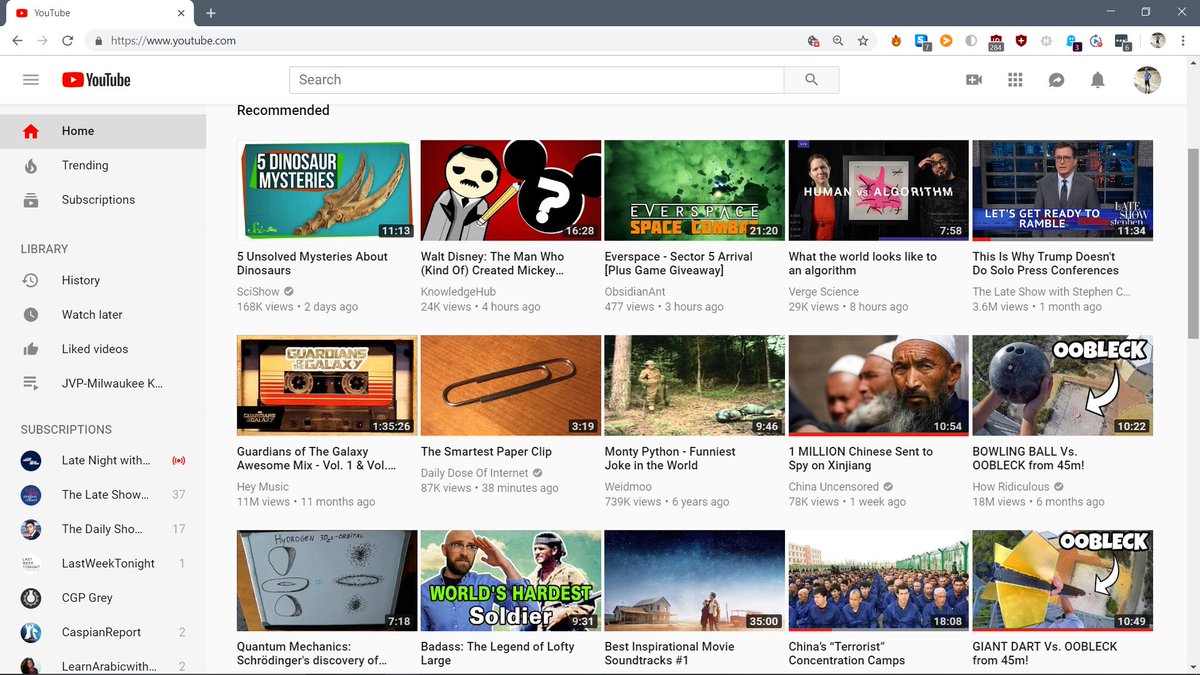
Task: Play 5 Dinosaur Mysteries thumbnail
Action: coord(327,191)
